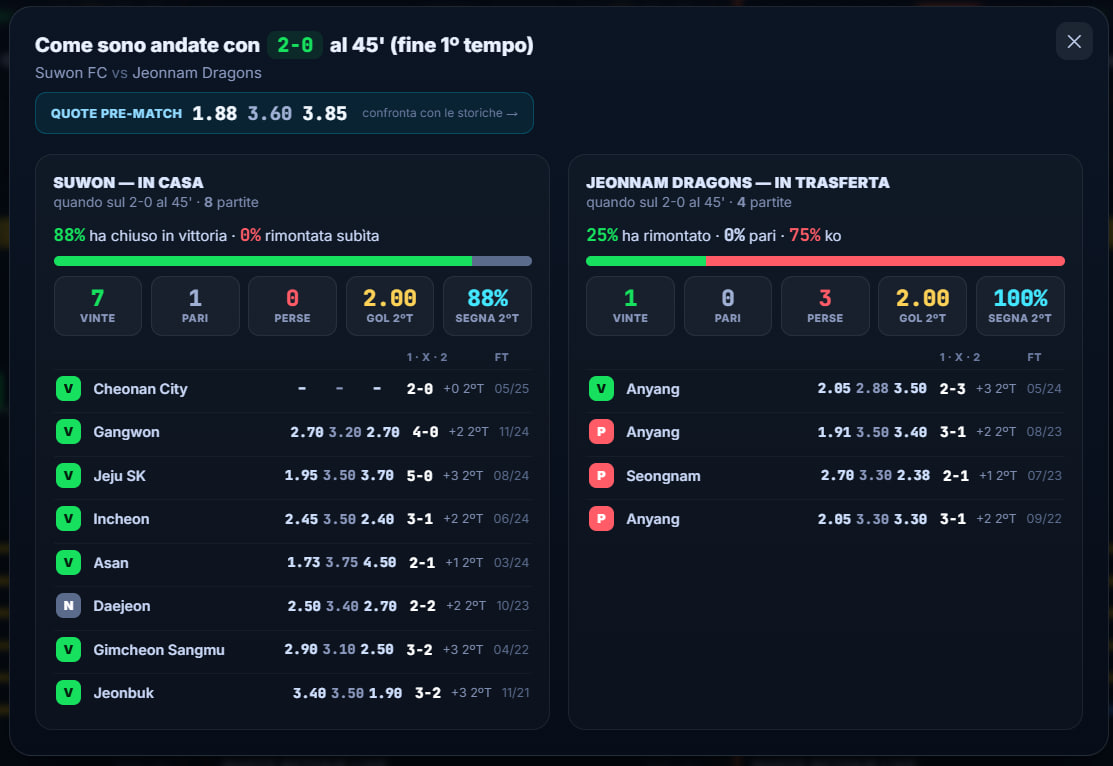This screenshot has width=1113, height=766.
Task: Click the QUOTE PRE-MATCH label
Action: pyautogui.click(x=116, y=114)
